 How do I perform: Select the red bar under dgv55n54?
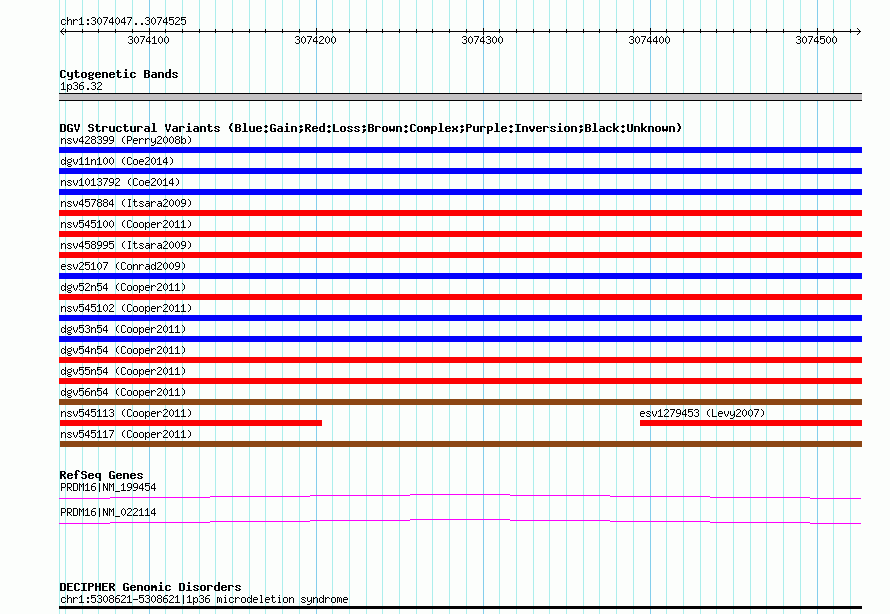[460, 381]
